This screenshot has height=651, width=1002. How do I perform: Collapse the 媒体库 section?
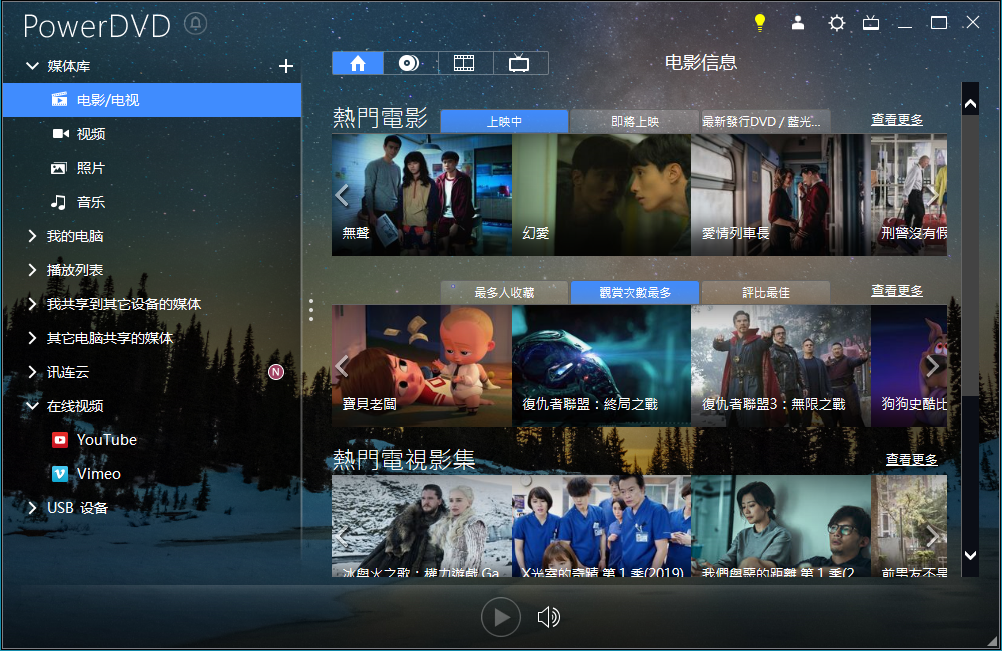pyautogui.click(x=32, y=66)
